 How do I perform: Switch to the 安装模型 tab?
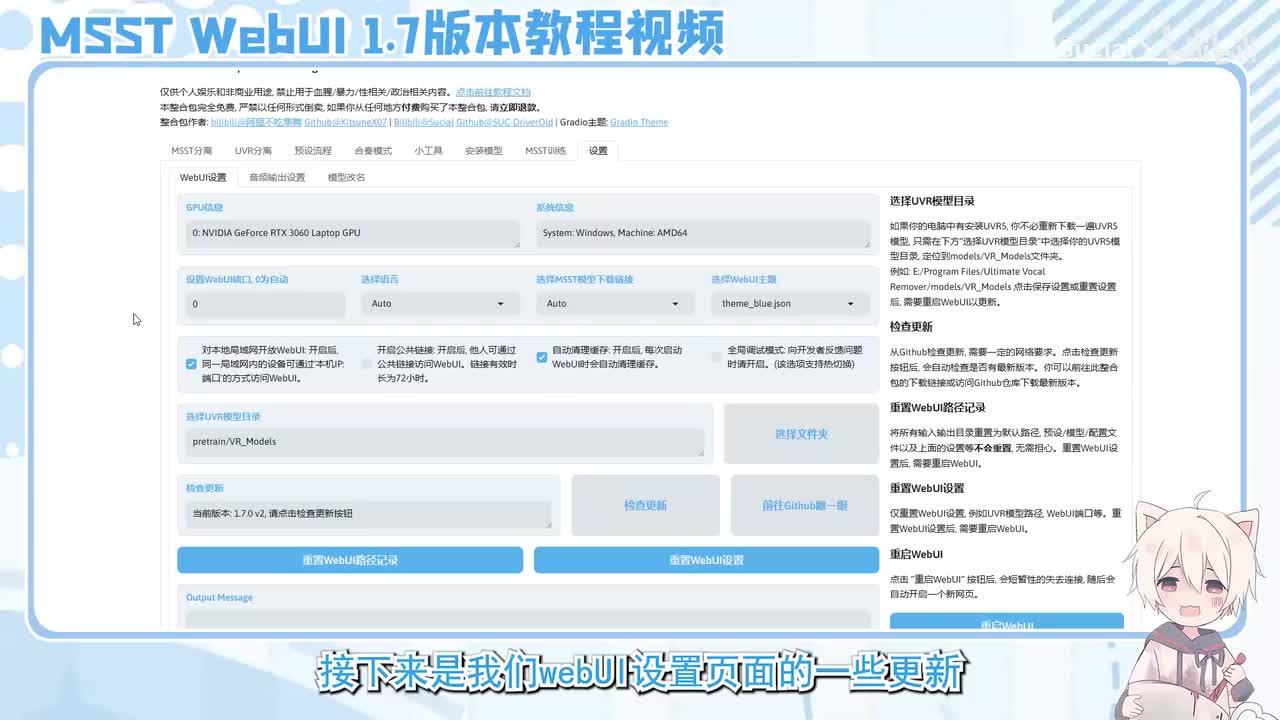[484, 151]
